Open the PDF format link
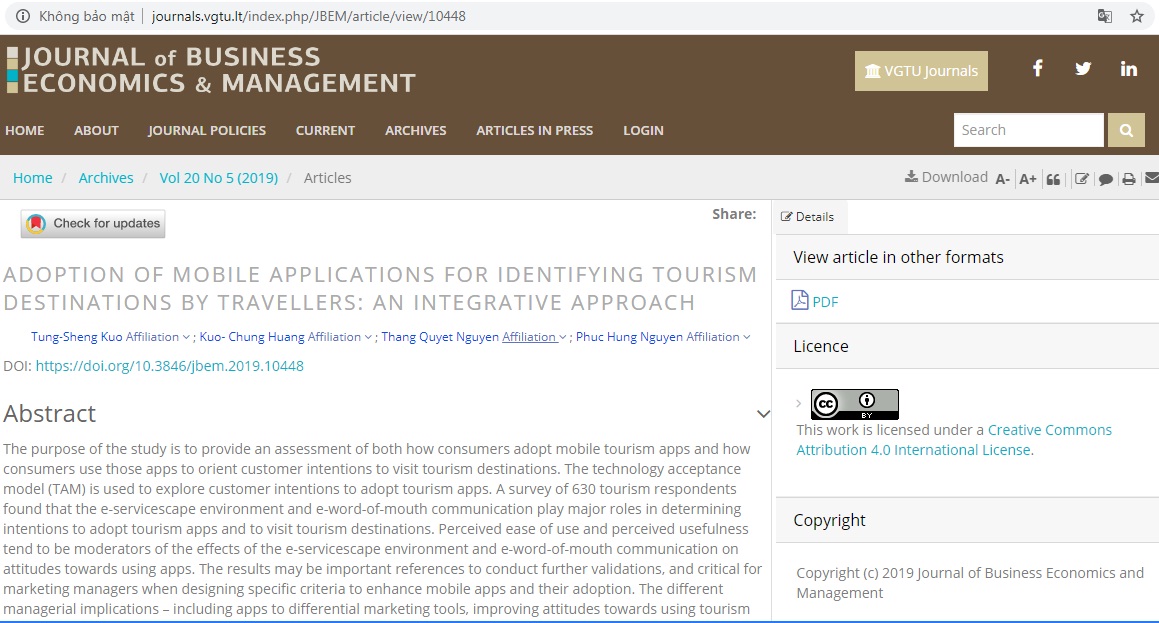 pos(815,301)
